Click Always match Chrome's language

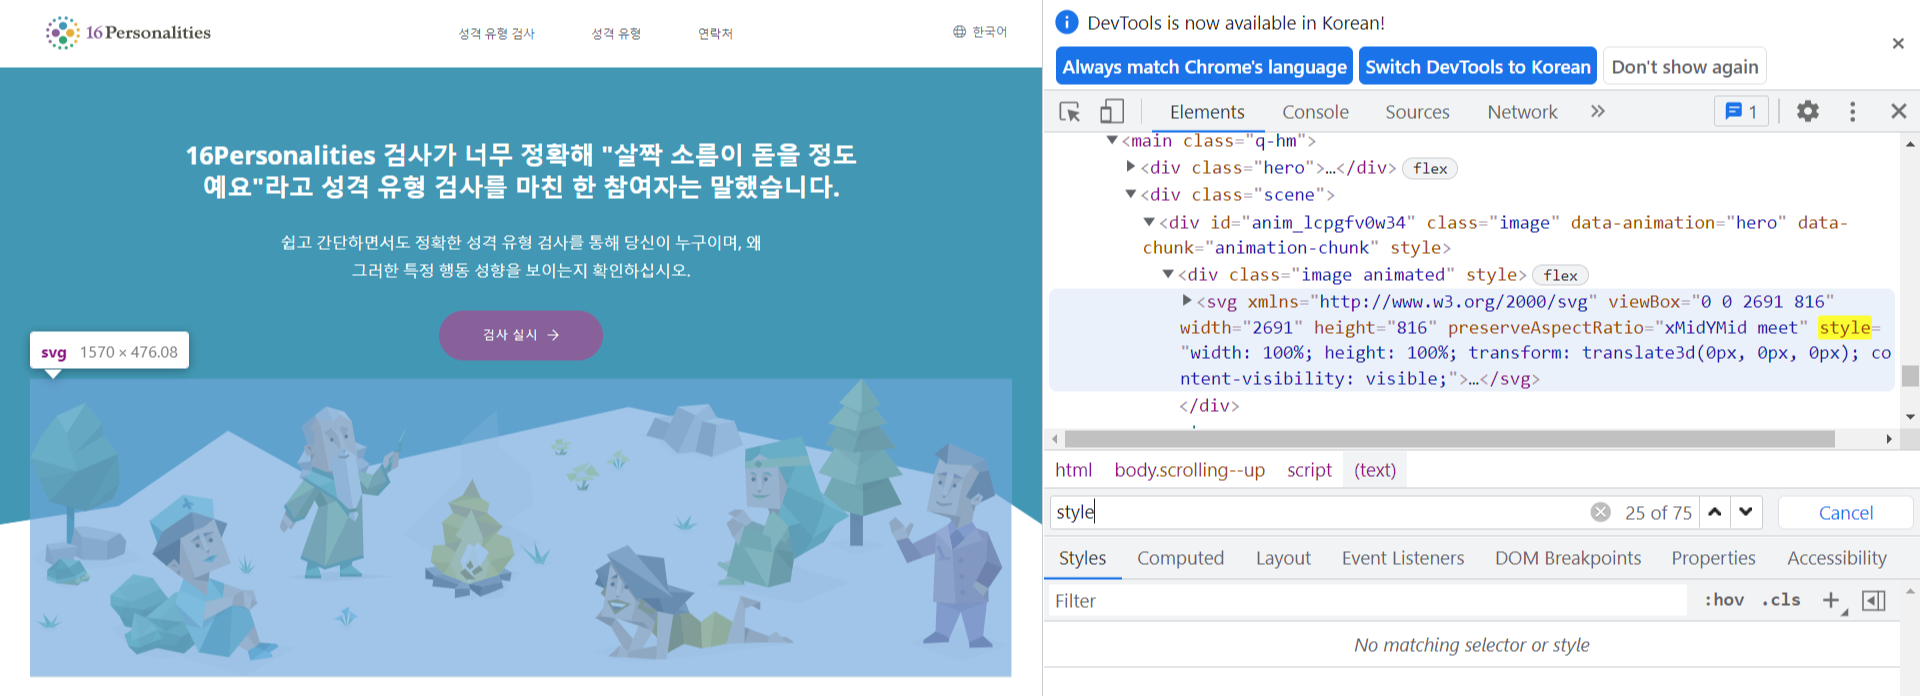coord(1204,67)
